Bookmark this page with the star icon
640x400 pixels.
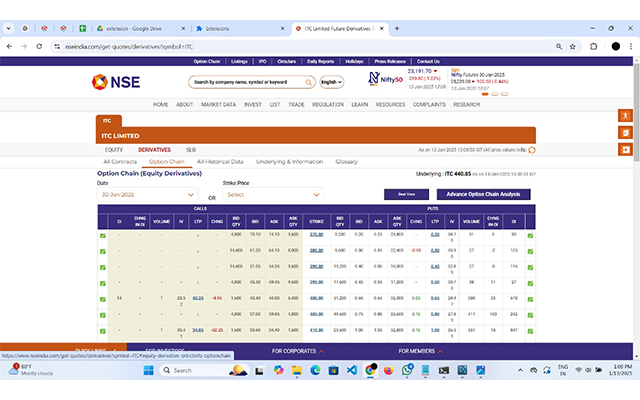(x=573, y=47)
